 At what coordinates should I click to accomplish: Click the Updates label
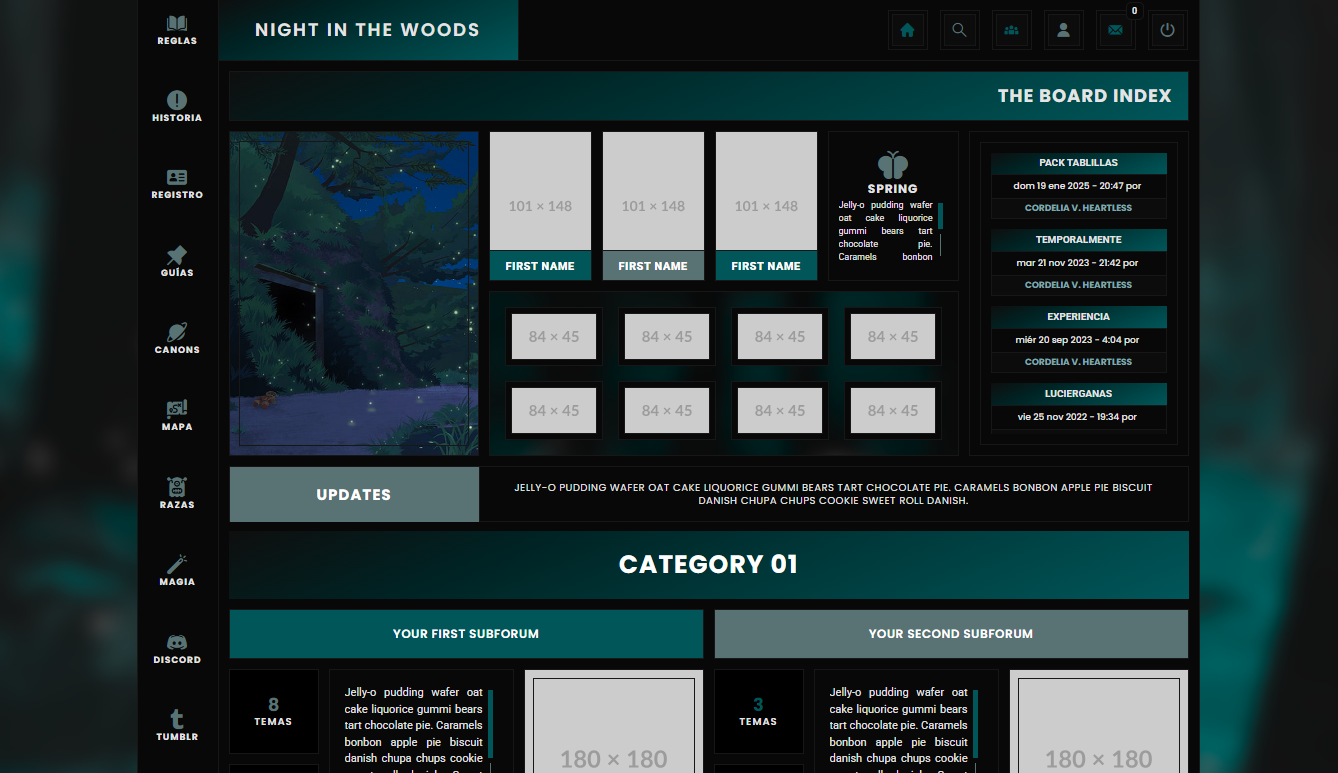pyautogui.click(x=354, y=494)
